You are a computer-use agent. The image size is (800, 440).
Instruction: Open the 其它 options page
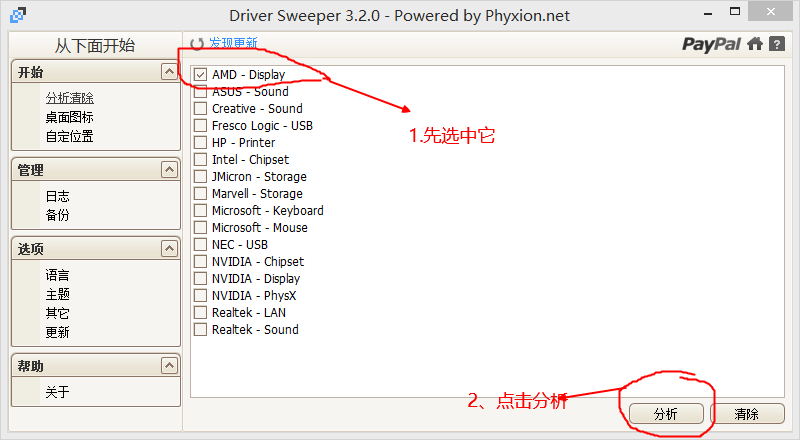tap(57, 313)
